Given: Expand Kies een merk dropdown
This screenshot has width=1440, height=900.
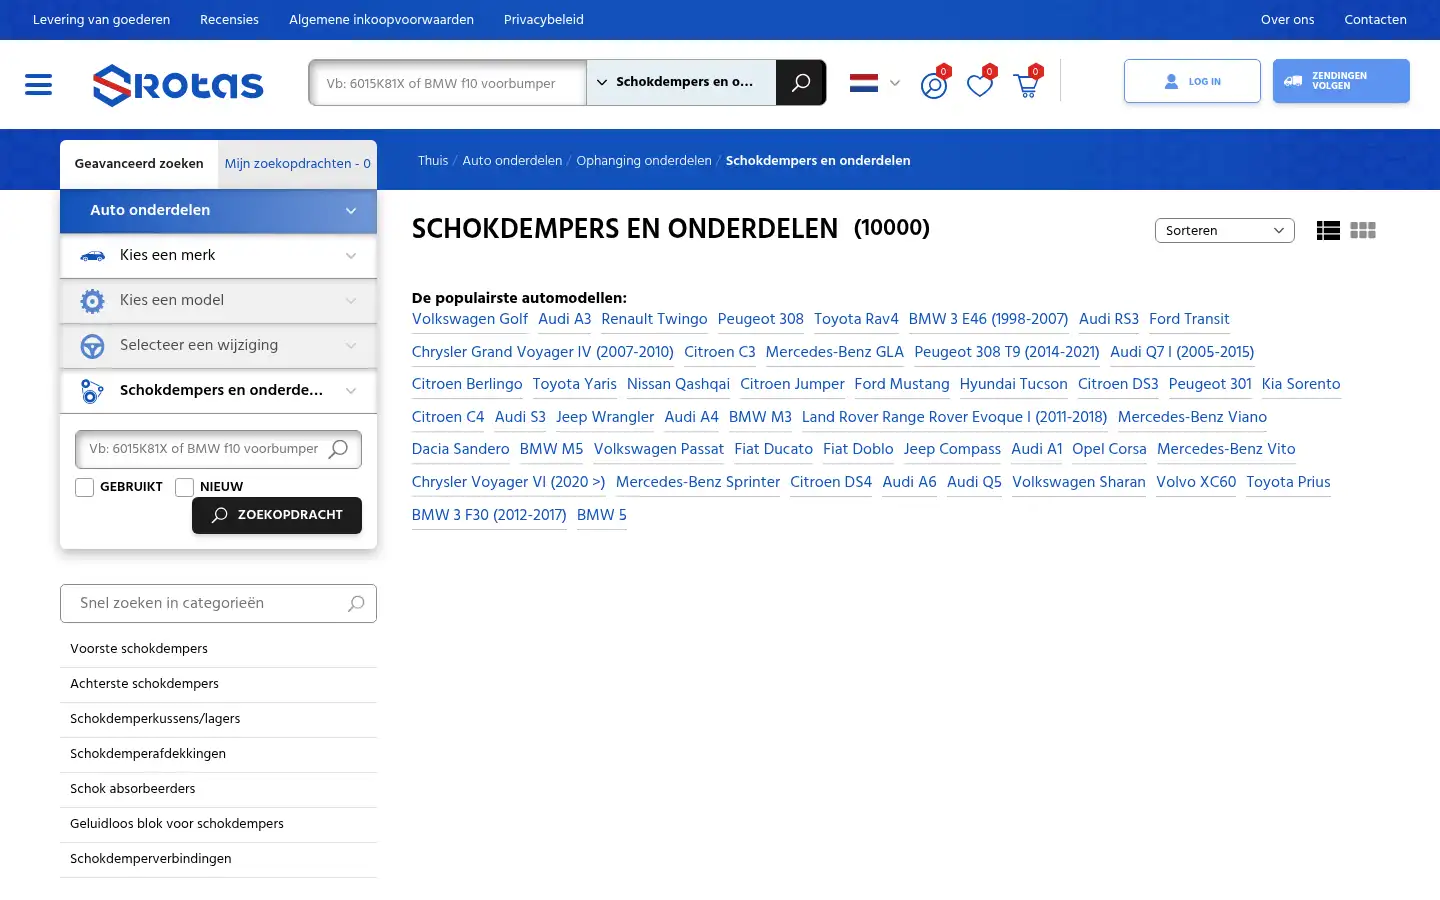Looking at the screenshot, I should pos(218,256).
